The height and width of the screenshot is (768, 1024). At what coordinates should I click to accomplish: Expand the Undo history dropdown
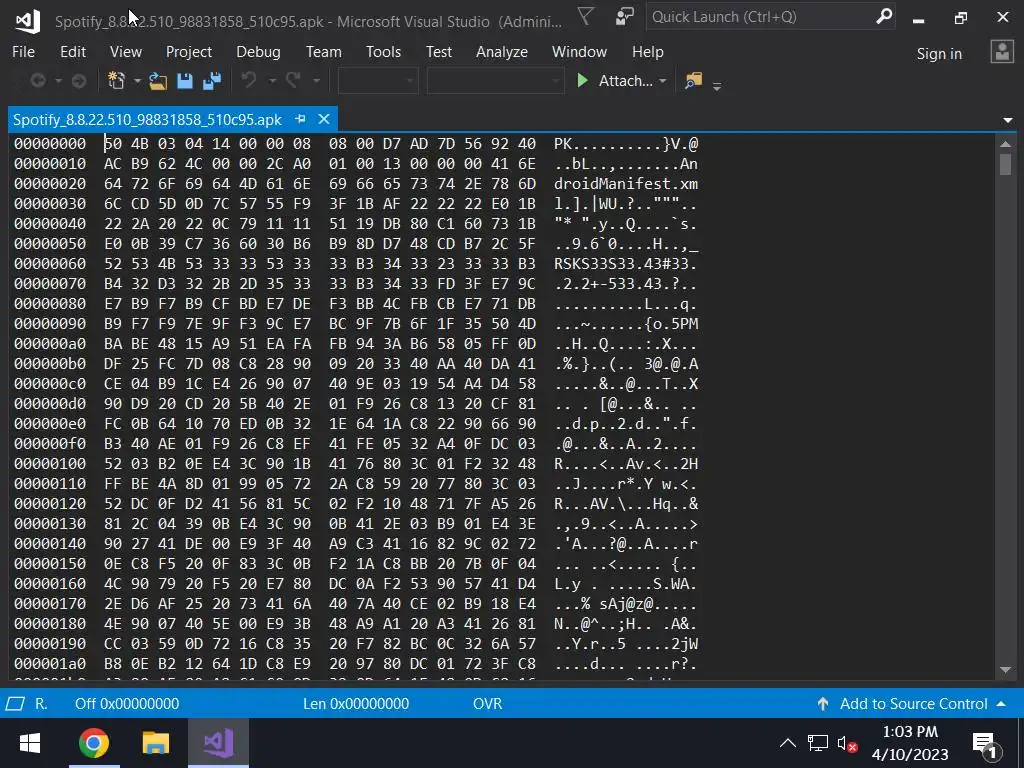tap(272, 81)
